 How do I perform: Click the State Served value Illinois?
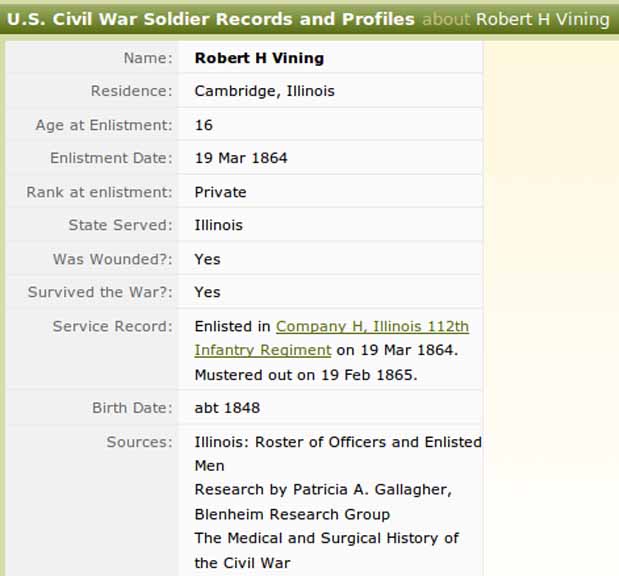point(218,225)
